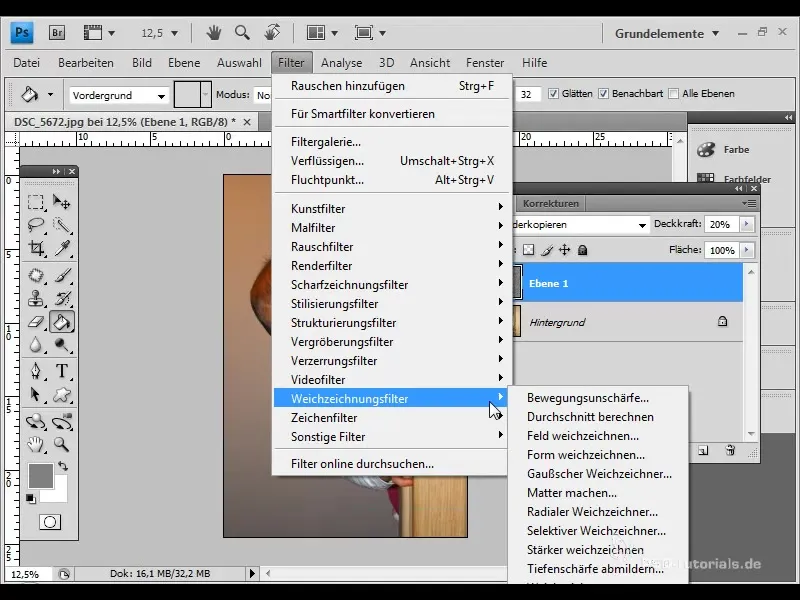800x600 pixels.
Task: Select the Path Selection tool
Action: [36, 394]
